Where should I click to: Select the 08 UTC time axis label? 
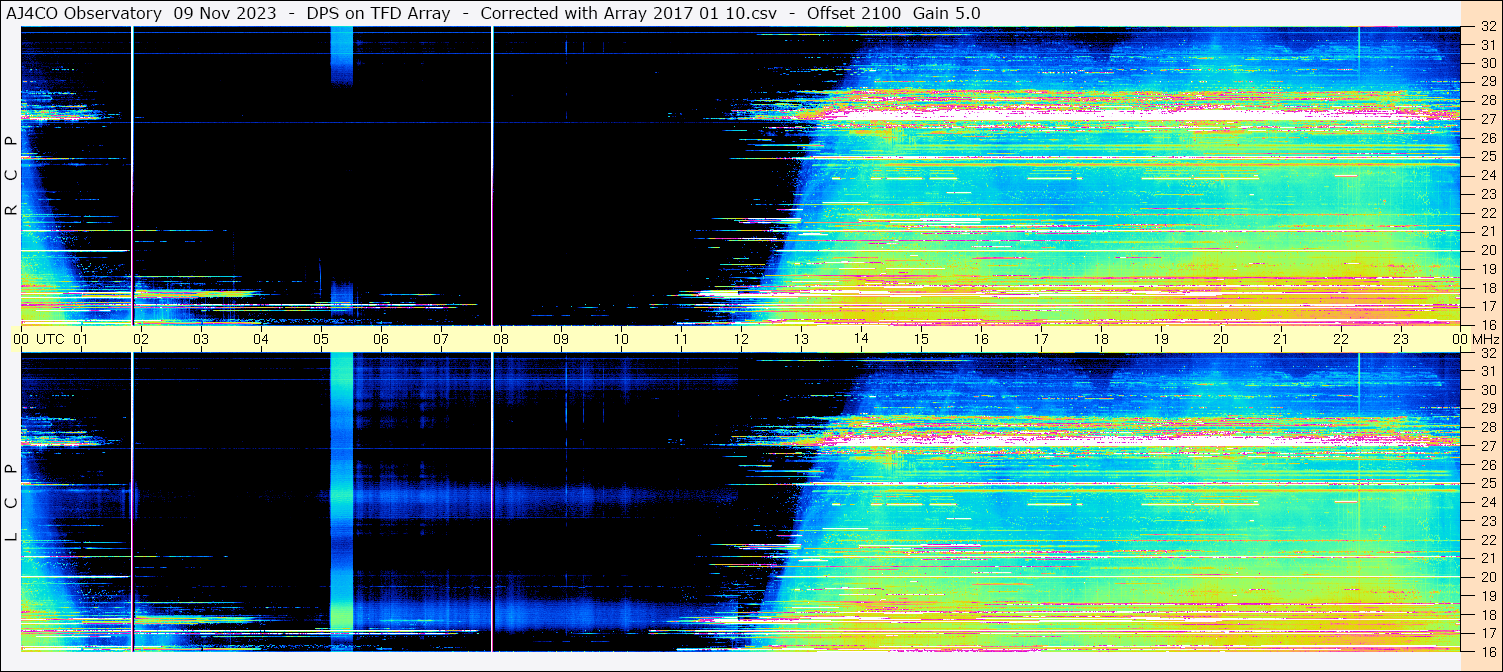501,339
